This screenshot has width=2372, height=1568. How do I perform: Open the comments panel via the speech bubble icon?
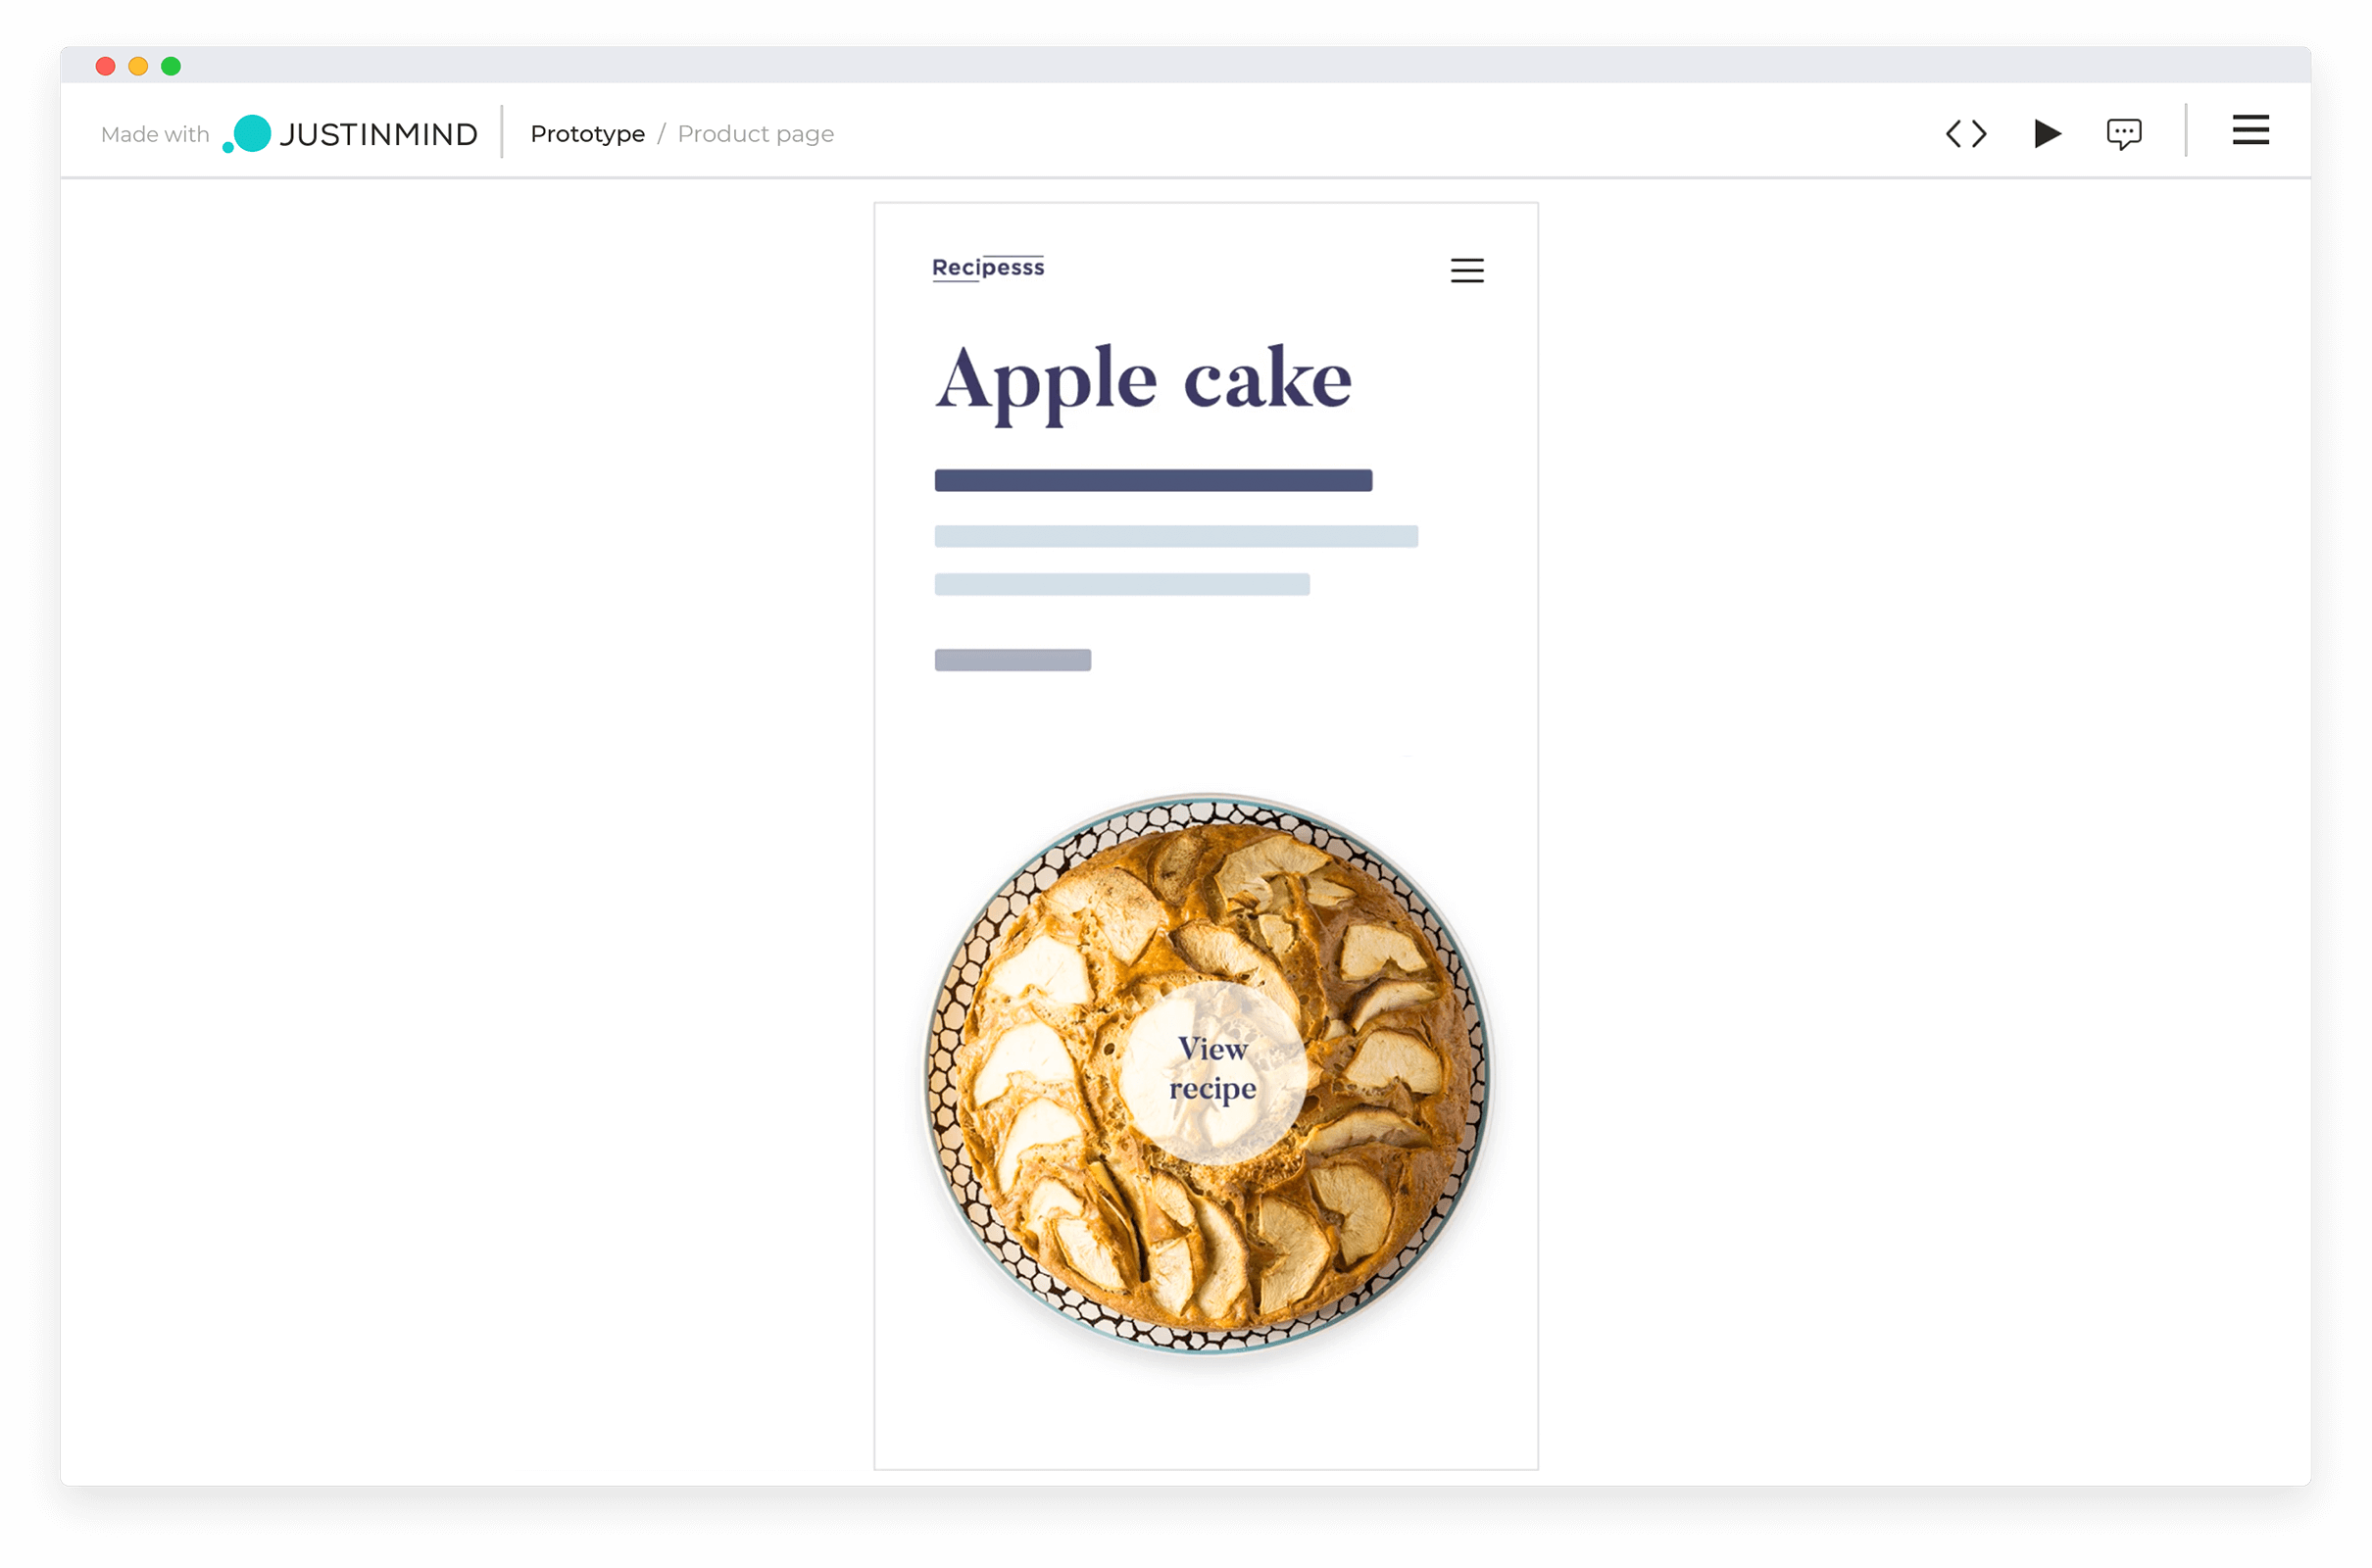pos(2124,133)
